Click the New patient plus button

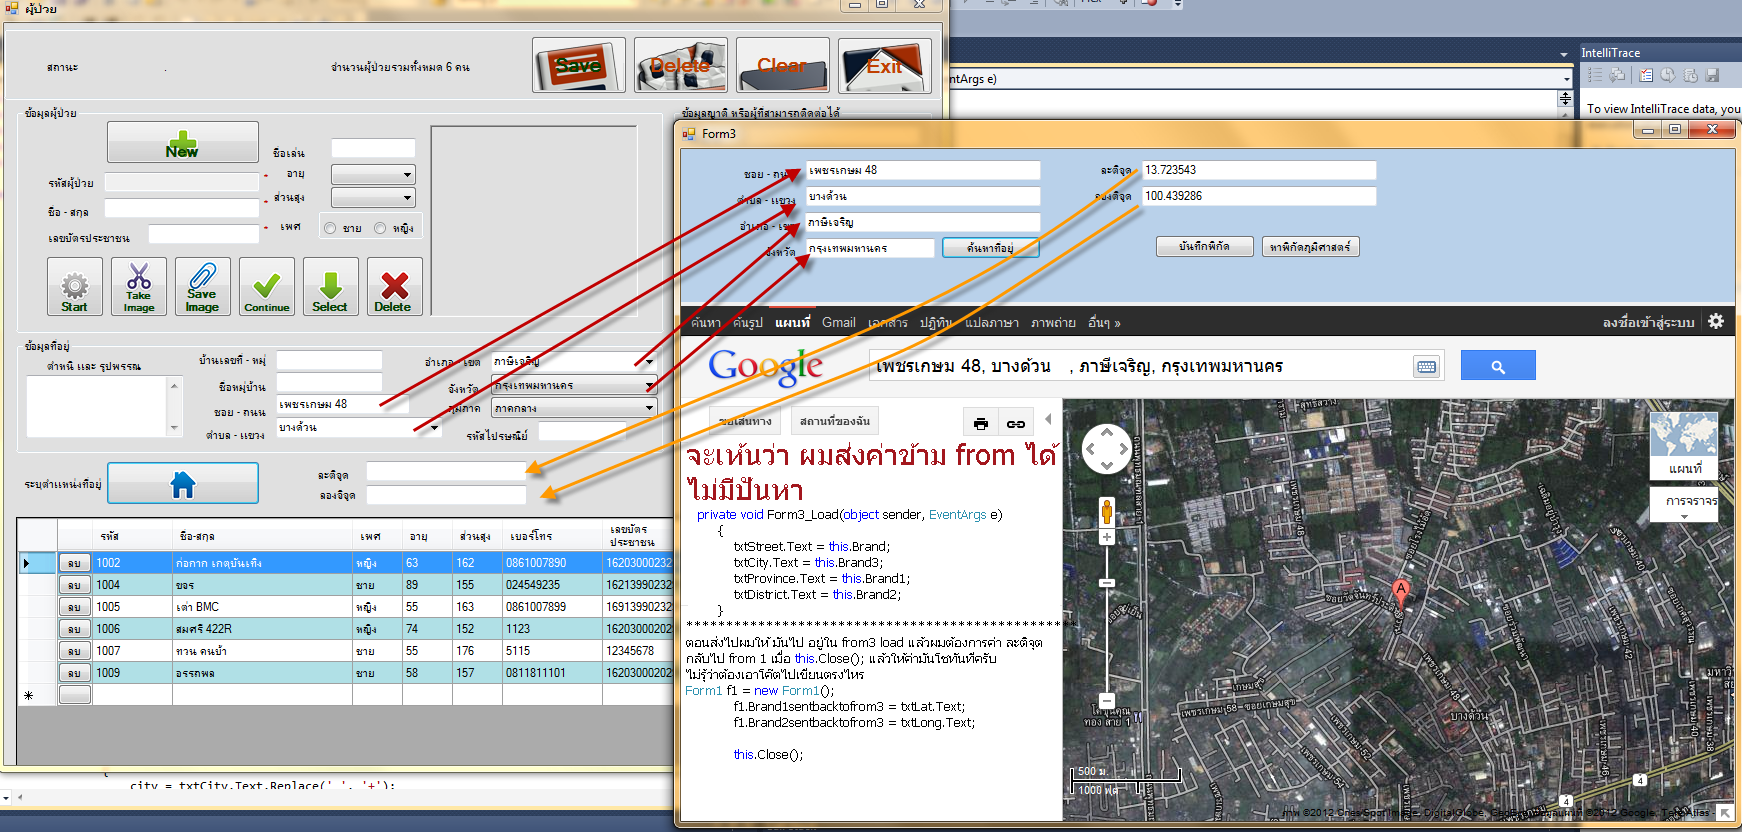coord(183,143)
